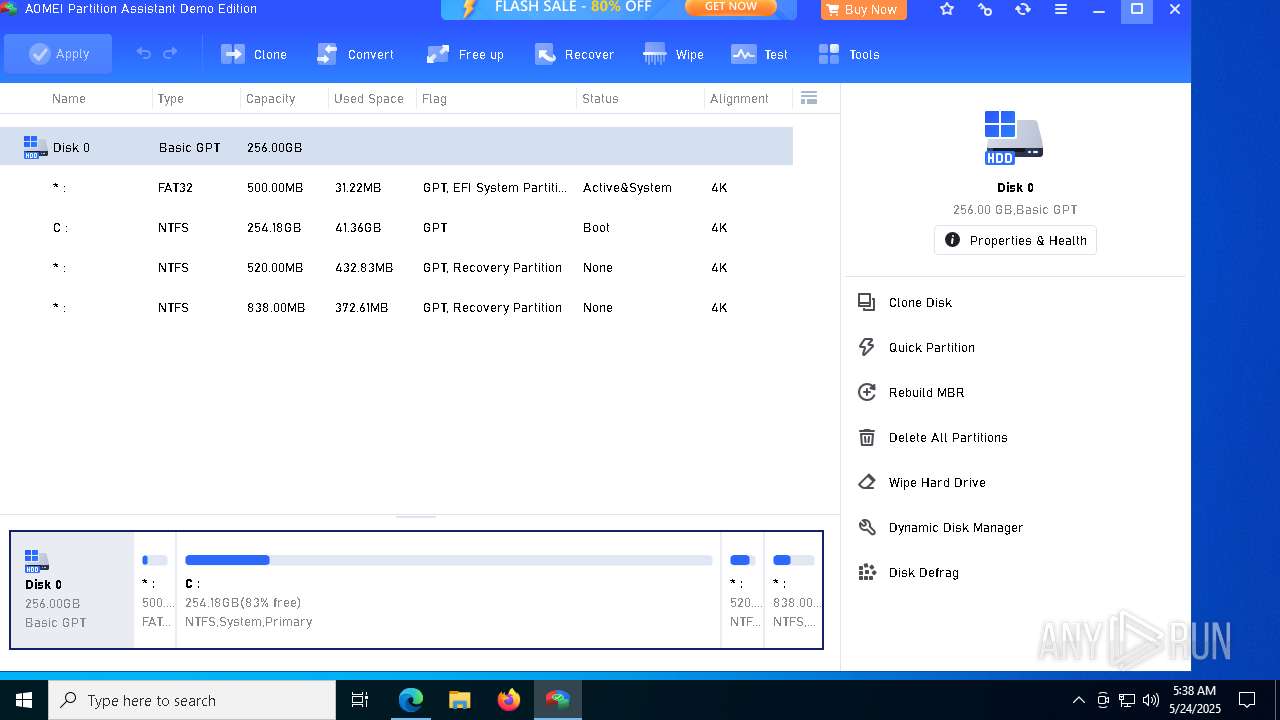Select Disk 0 block in disk map
The width and height of the screenshot is (1280, 720).
click(x=72, y=590)
